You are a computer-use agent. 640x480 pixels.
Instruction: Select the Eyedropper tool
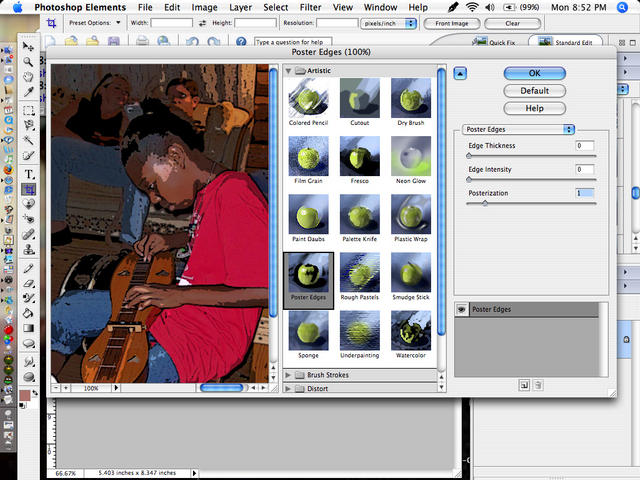coord(28,92)
